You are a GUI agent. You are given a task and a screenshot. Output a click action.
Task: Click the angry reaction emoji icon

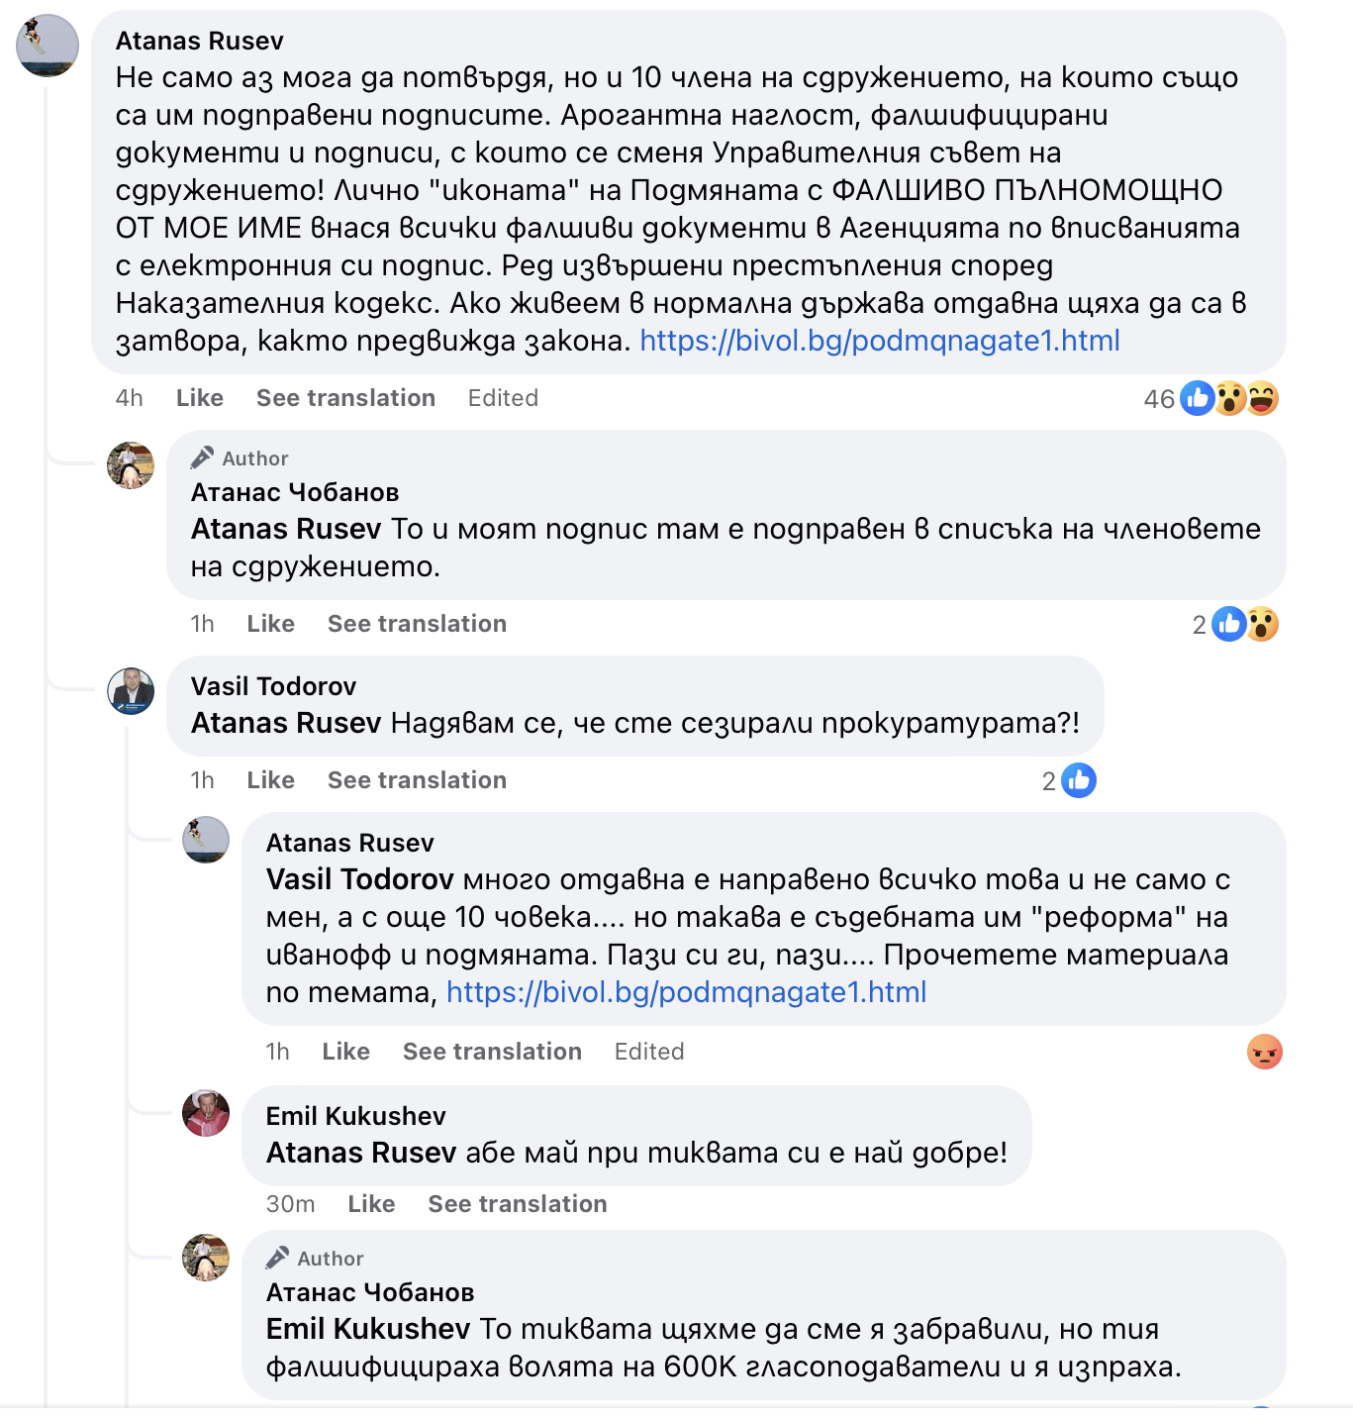point(1264,1052)
